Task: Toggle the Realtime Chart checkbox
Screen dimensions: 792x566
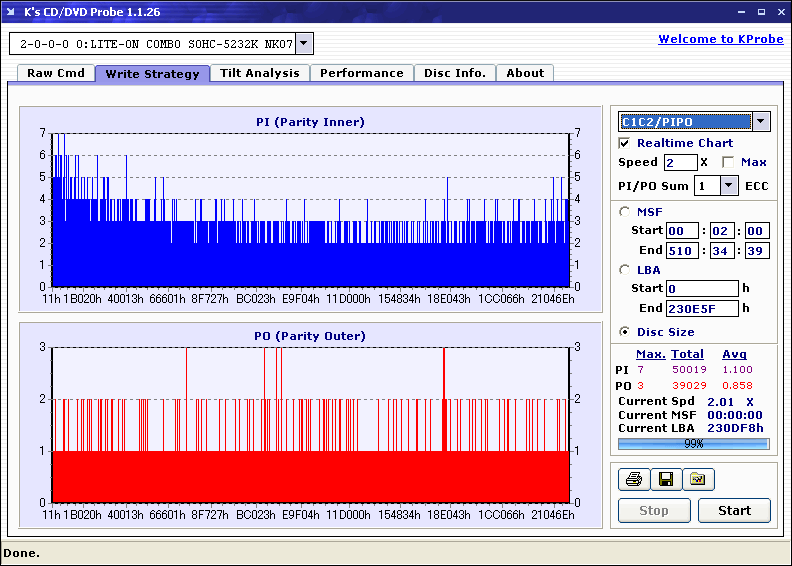Action: (625, 143)
